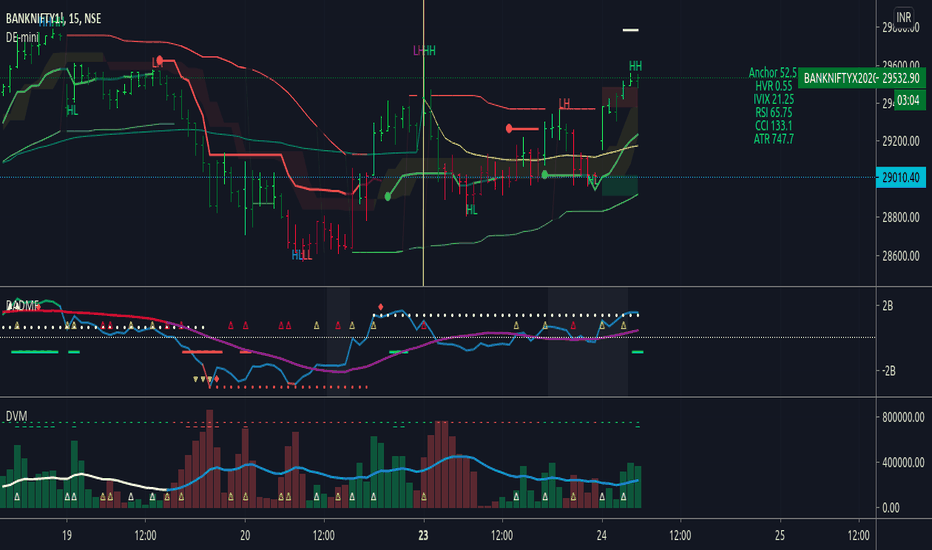Click the 03:04 bar countdown label

pos(909,100)
